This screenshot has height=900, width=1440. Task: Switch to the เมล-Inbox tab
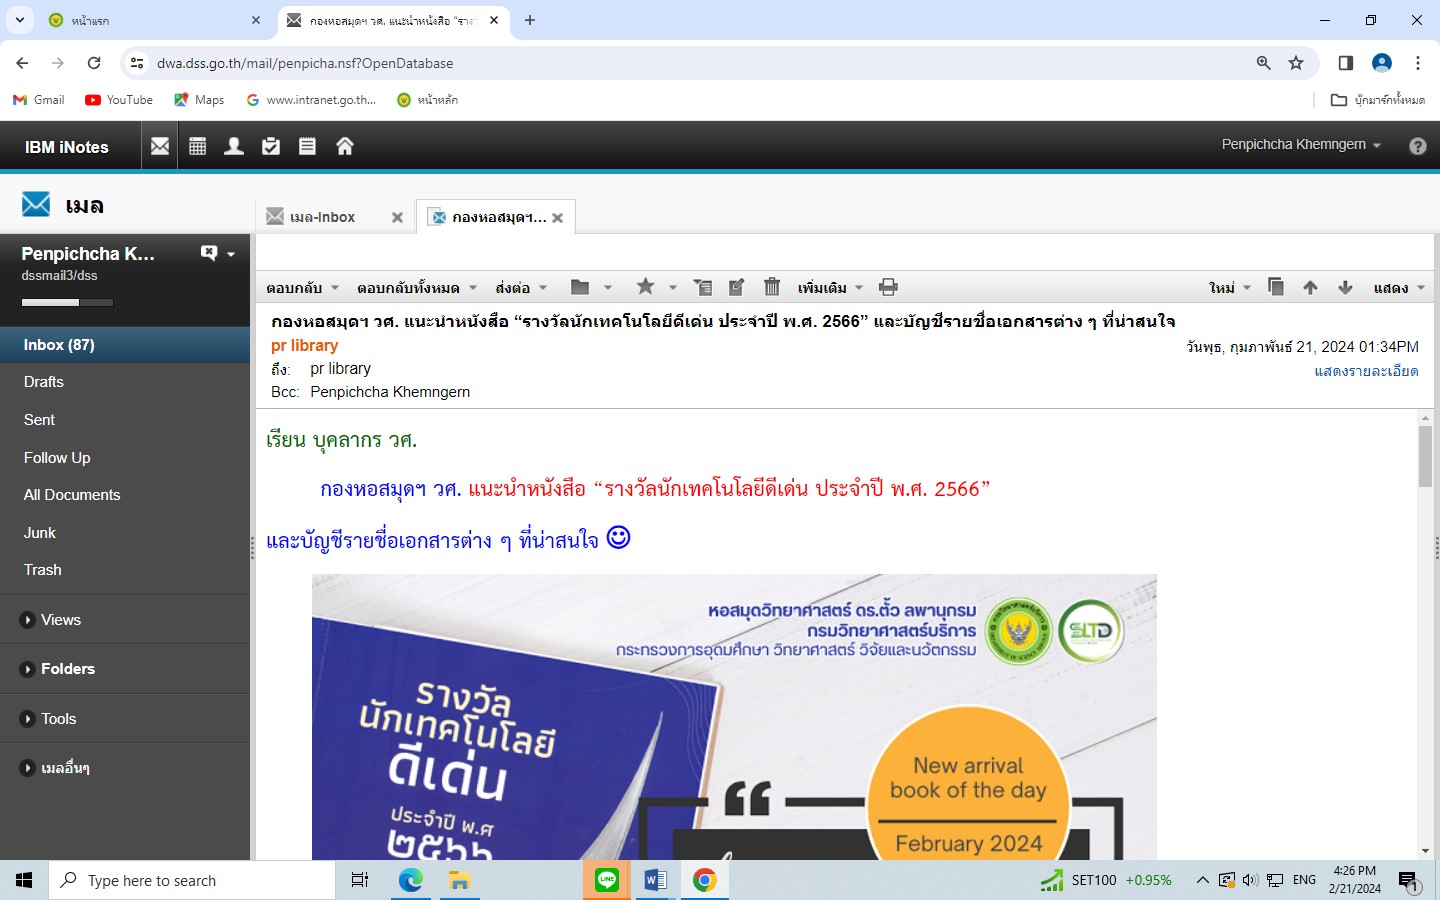pyautogui.click(x=322, y=217)
